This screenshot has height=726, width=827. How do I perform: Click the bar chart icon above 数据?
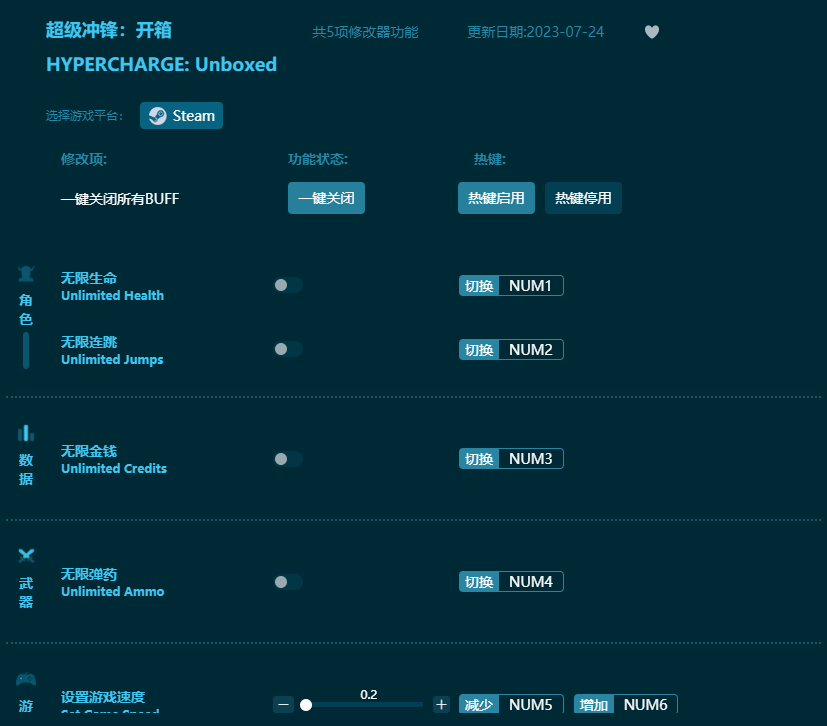point(25,431)
